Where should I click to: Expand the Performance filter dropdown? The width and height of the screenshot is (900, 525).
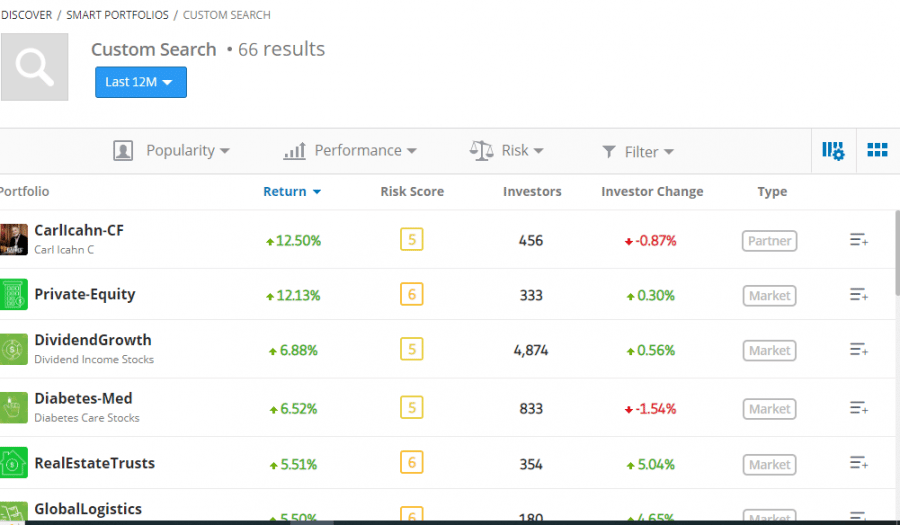tap(349, 151)
